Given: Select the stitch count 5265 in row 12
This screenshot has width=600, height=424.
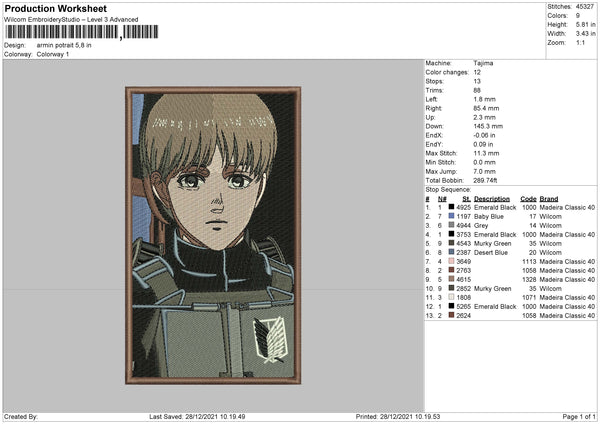Looking at the screenshot, I should pyautogui.click(x=463, y=307).
